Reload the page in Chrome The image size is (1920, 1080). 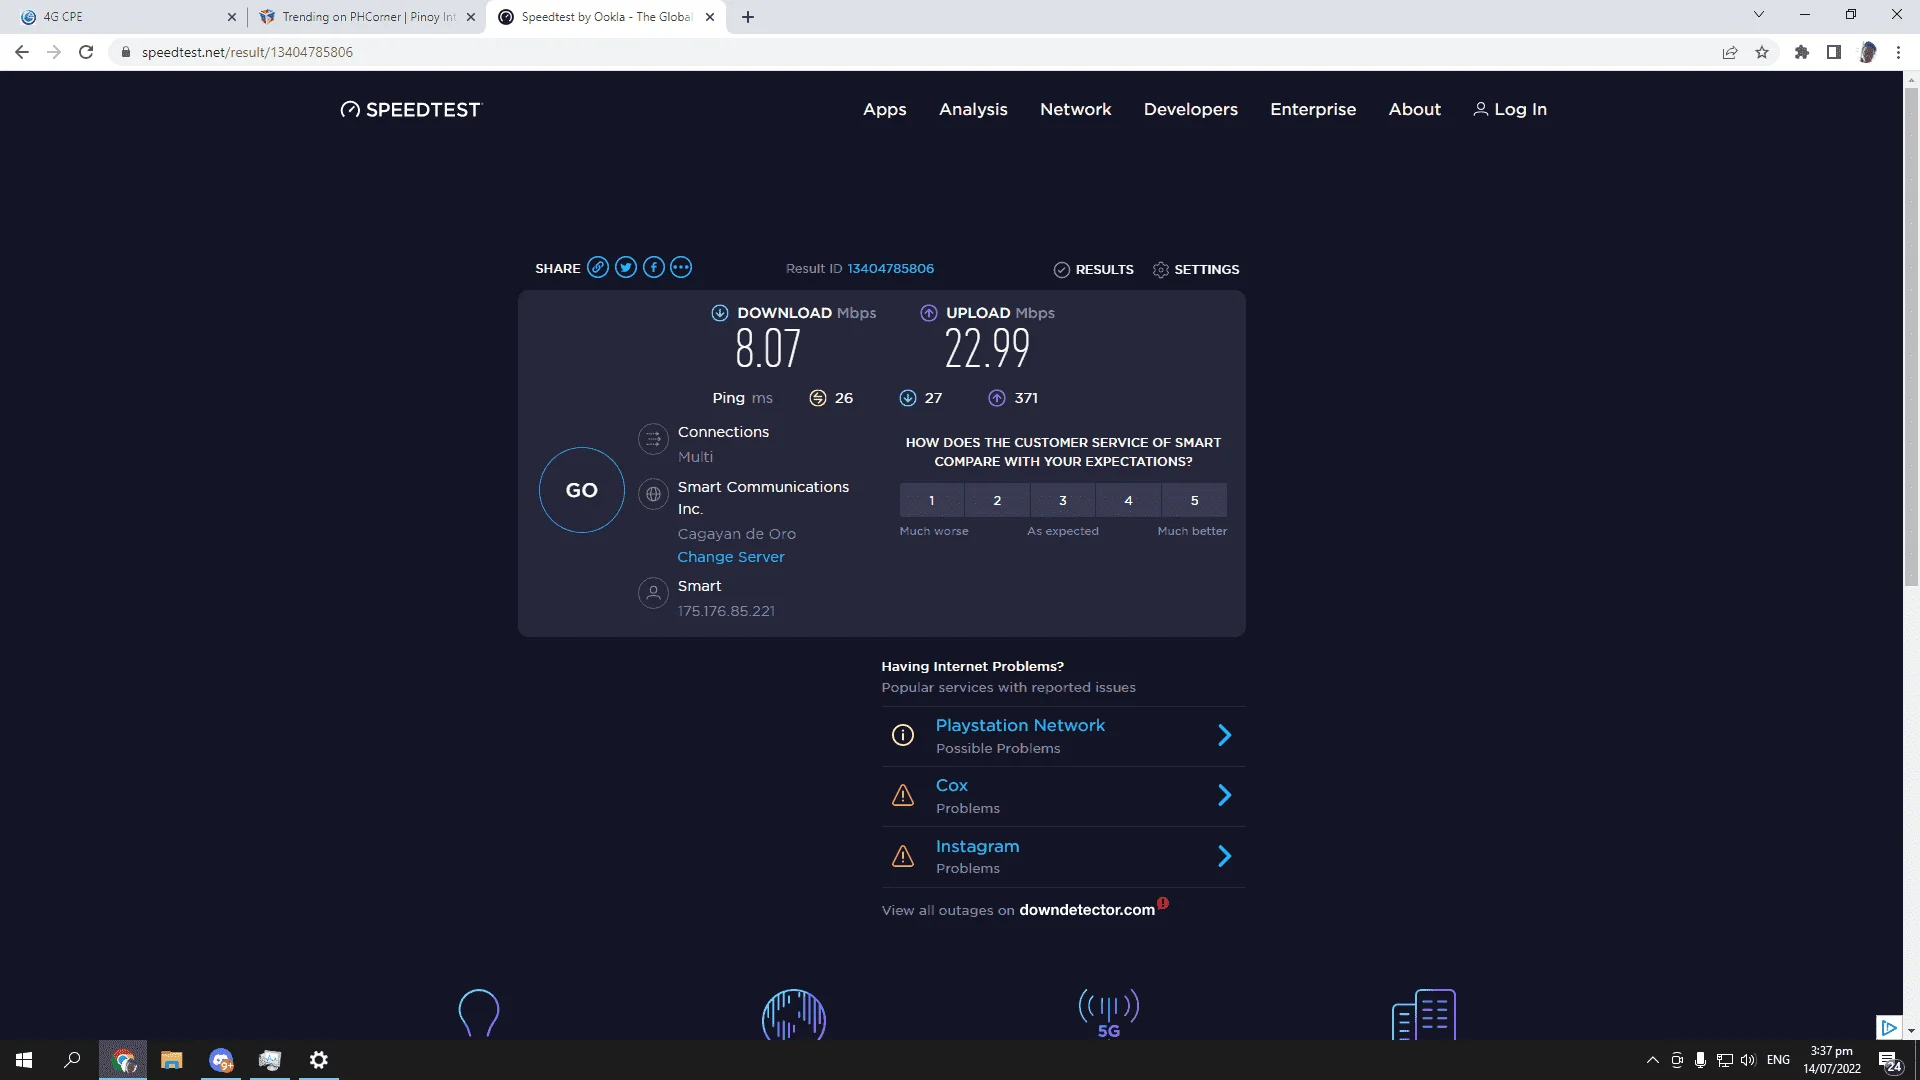tap(86, 52)
